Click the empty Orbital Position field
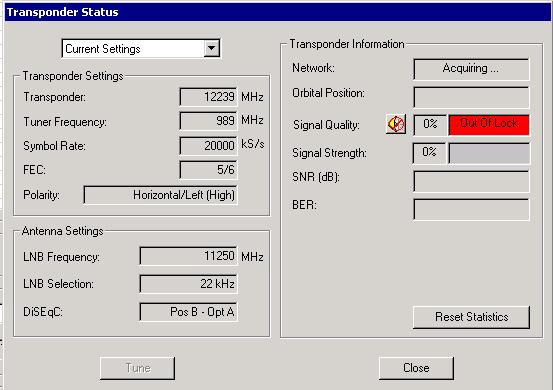 pos(471,97)
